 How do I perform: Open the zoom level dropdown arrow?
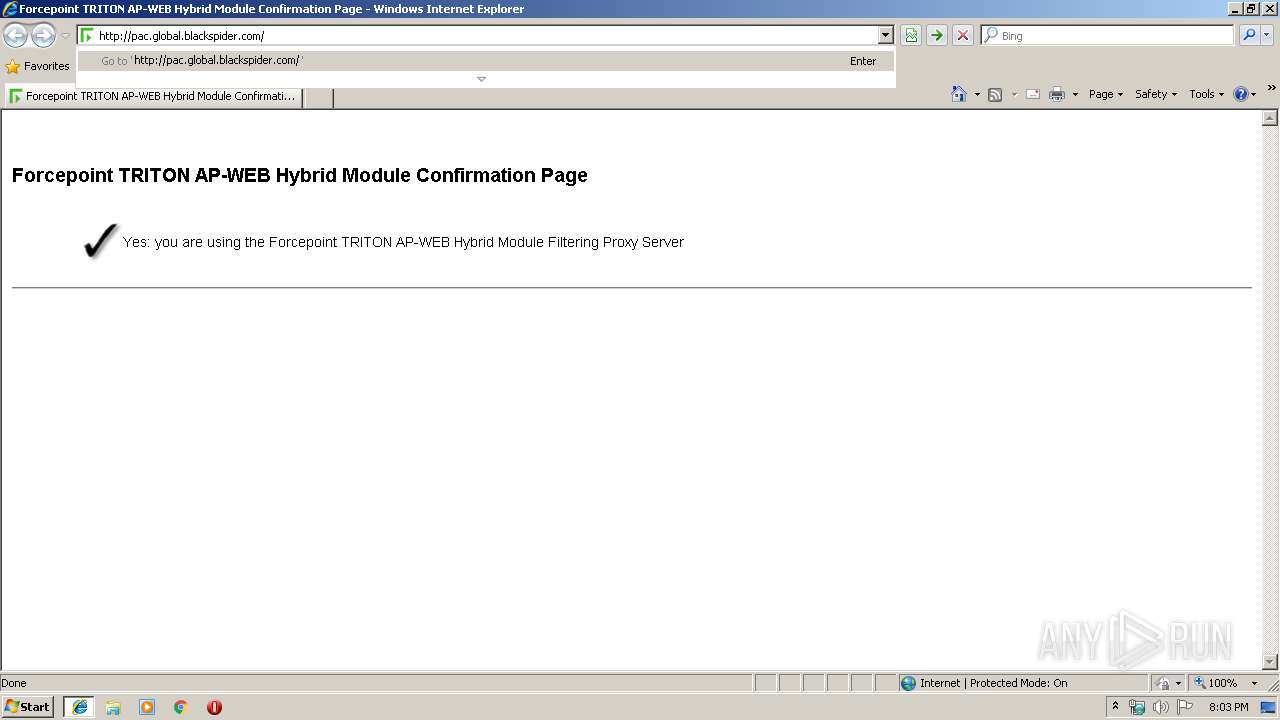point(1254,683)
